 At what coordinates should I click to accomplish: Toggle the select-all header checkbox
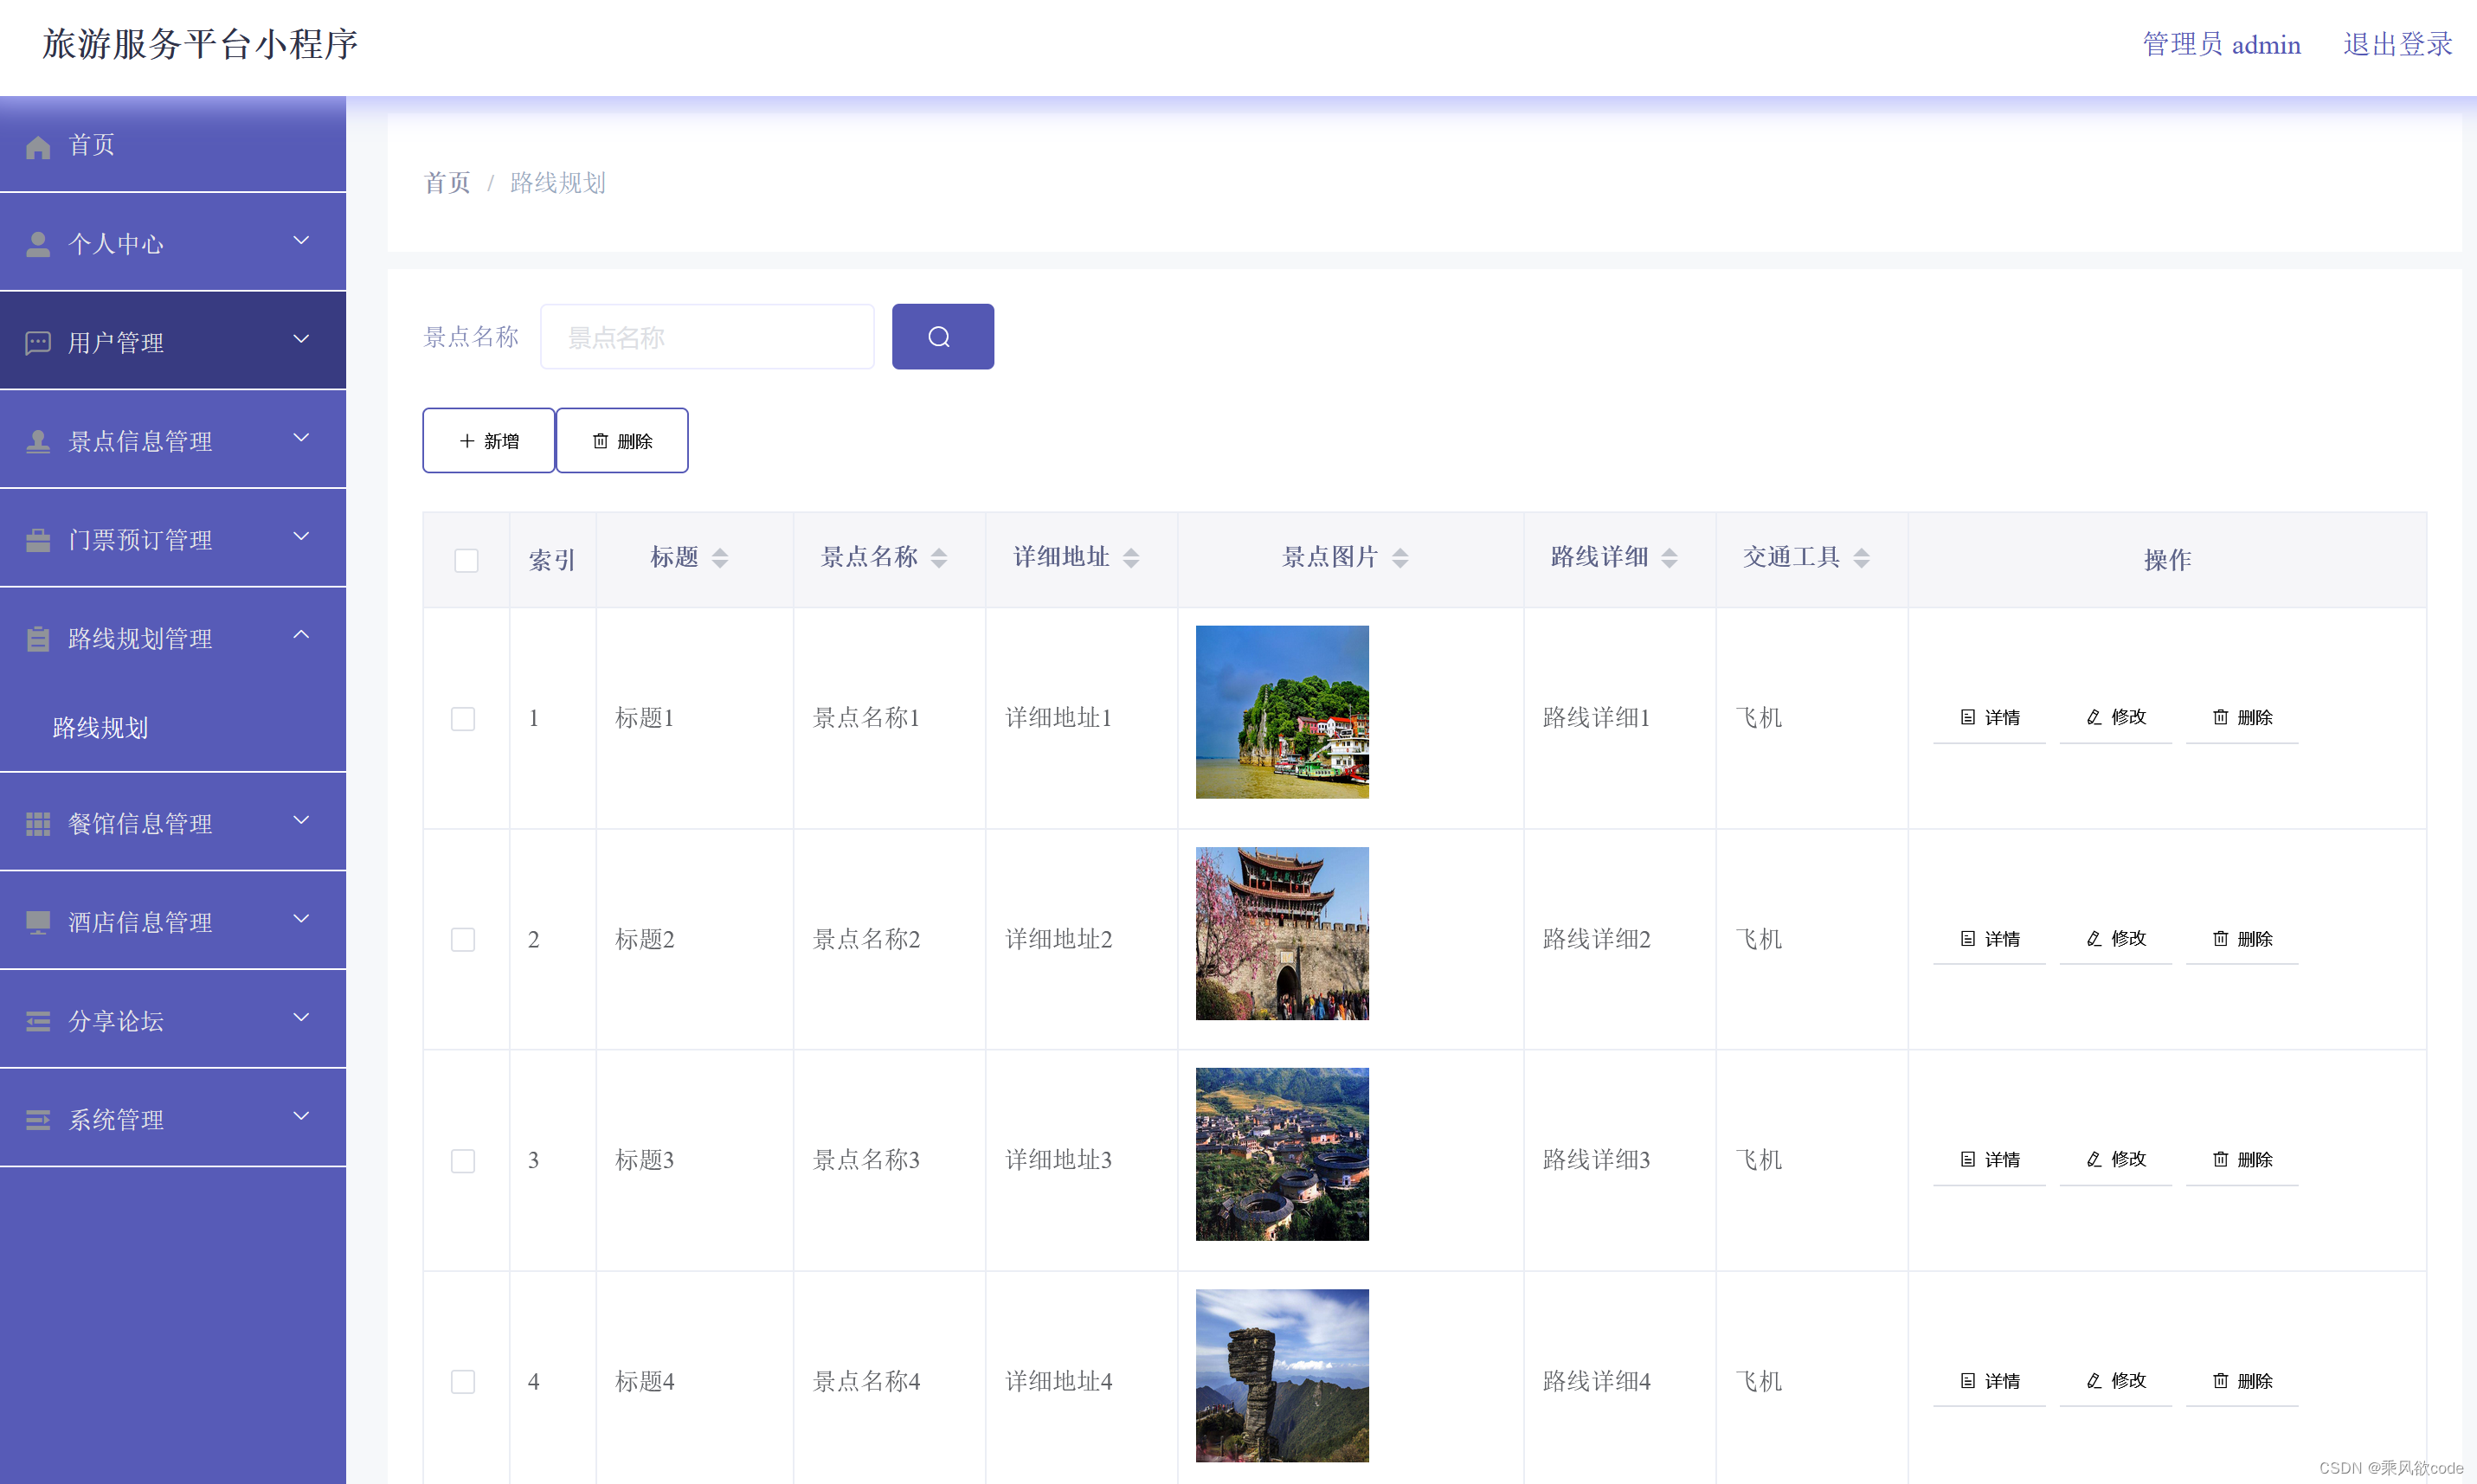(466, 560)
